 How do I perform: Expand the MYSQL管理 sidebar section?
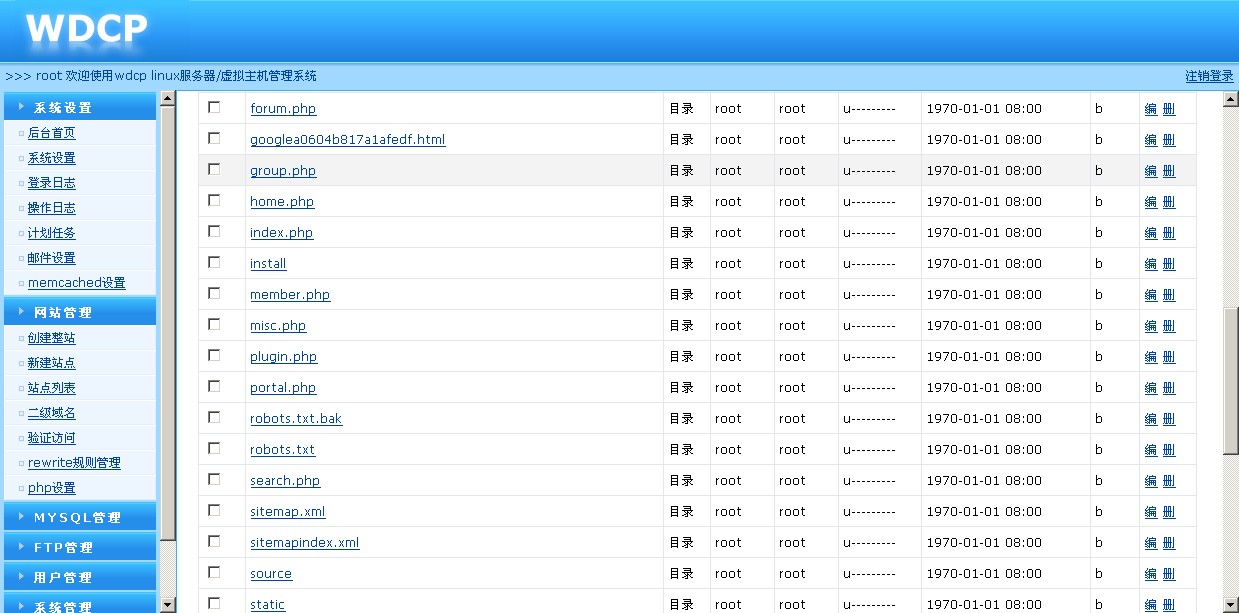point(79,517)
